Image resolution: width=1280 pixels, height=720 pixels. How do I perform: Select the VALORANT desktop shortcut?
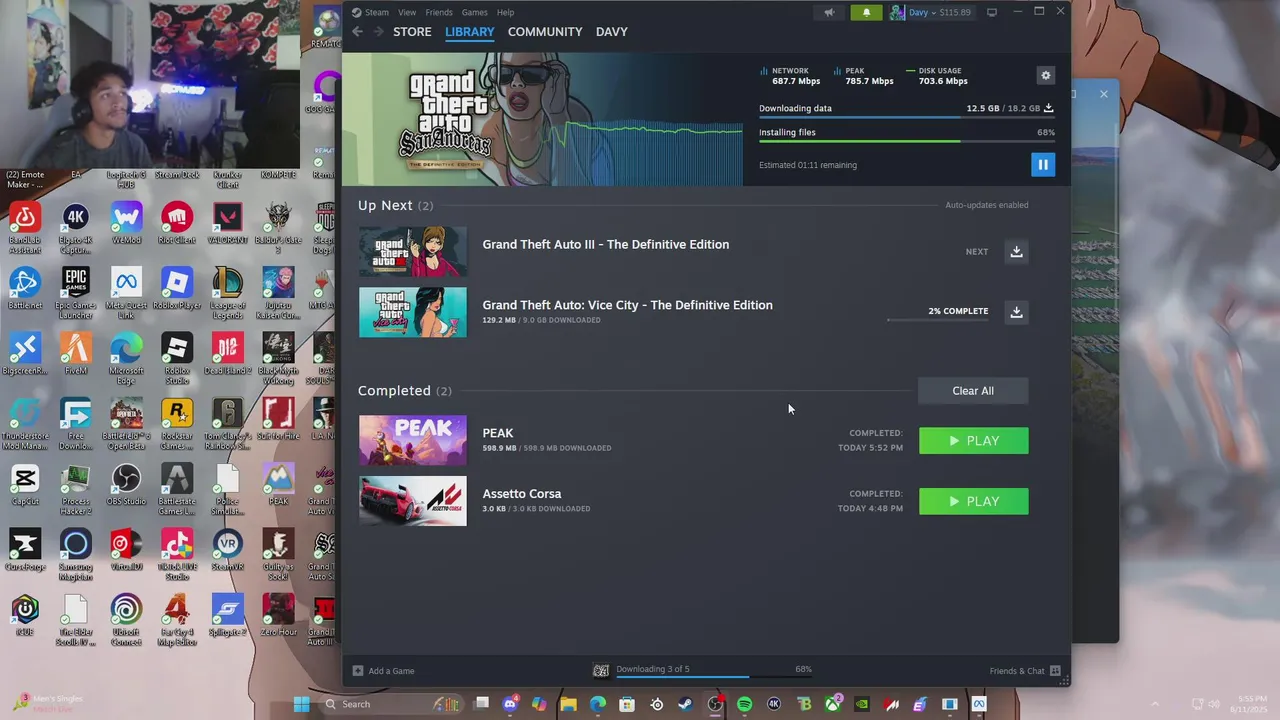228,224
